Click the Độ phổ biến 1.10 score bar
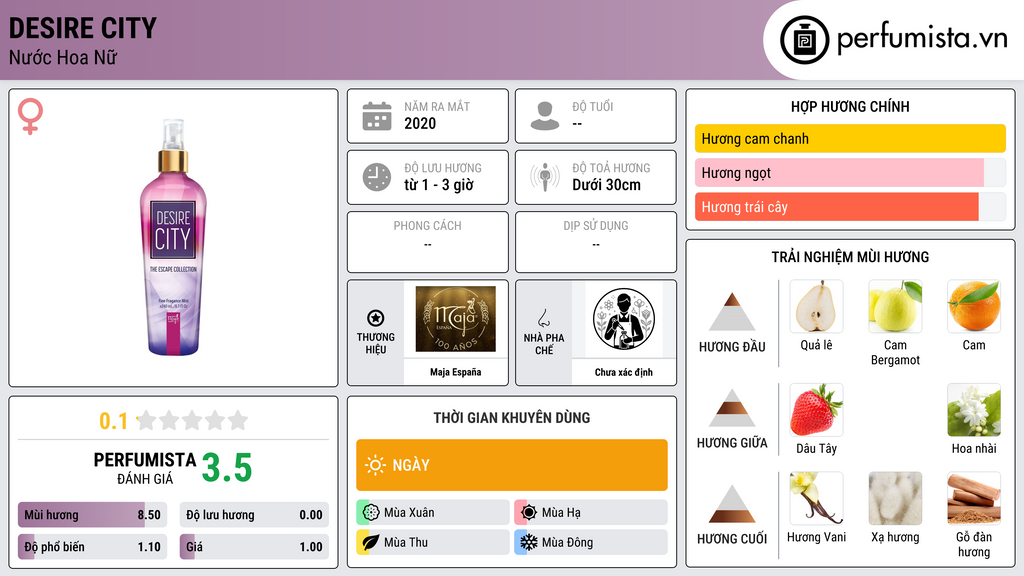The width and height of the screenshot is (1024, 576). click(x=92, y=547)
